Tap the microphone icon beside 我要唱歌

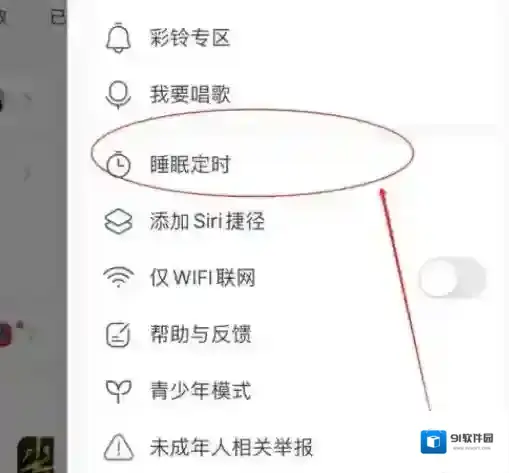[118, 95]
